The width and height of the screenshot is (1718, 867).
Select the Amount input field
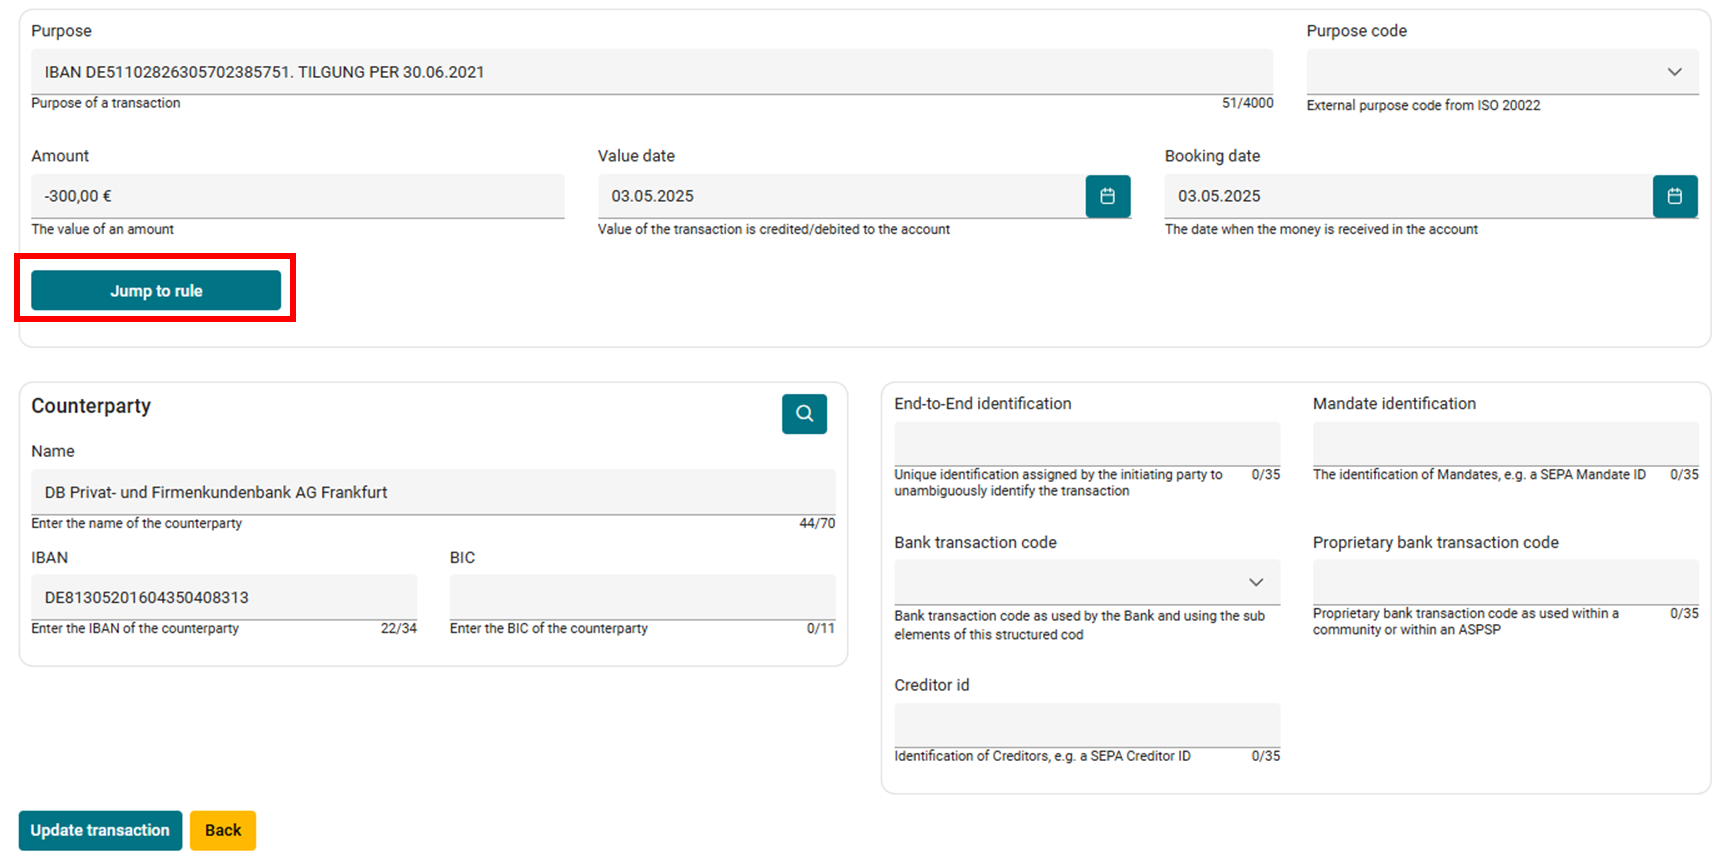point(297,196)
